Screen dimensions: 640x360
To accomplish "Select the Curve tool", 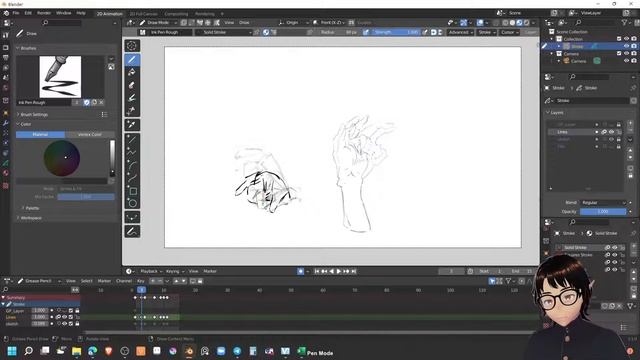I will (x=132, y=178).
